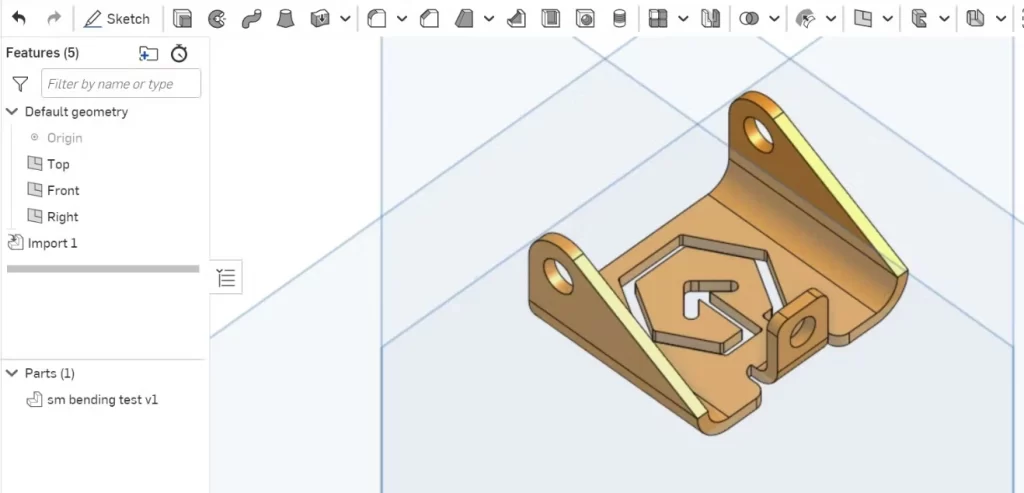The height and width of the screenshot is (493, 1024).
Task: Collapse the Default geometry group
Action: [x=11, y=112]
